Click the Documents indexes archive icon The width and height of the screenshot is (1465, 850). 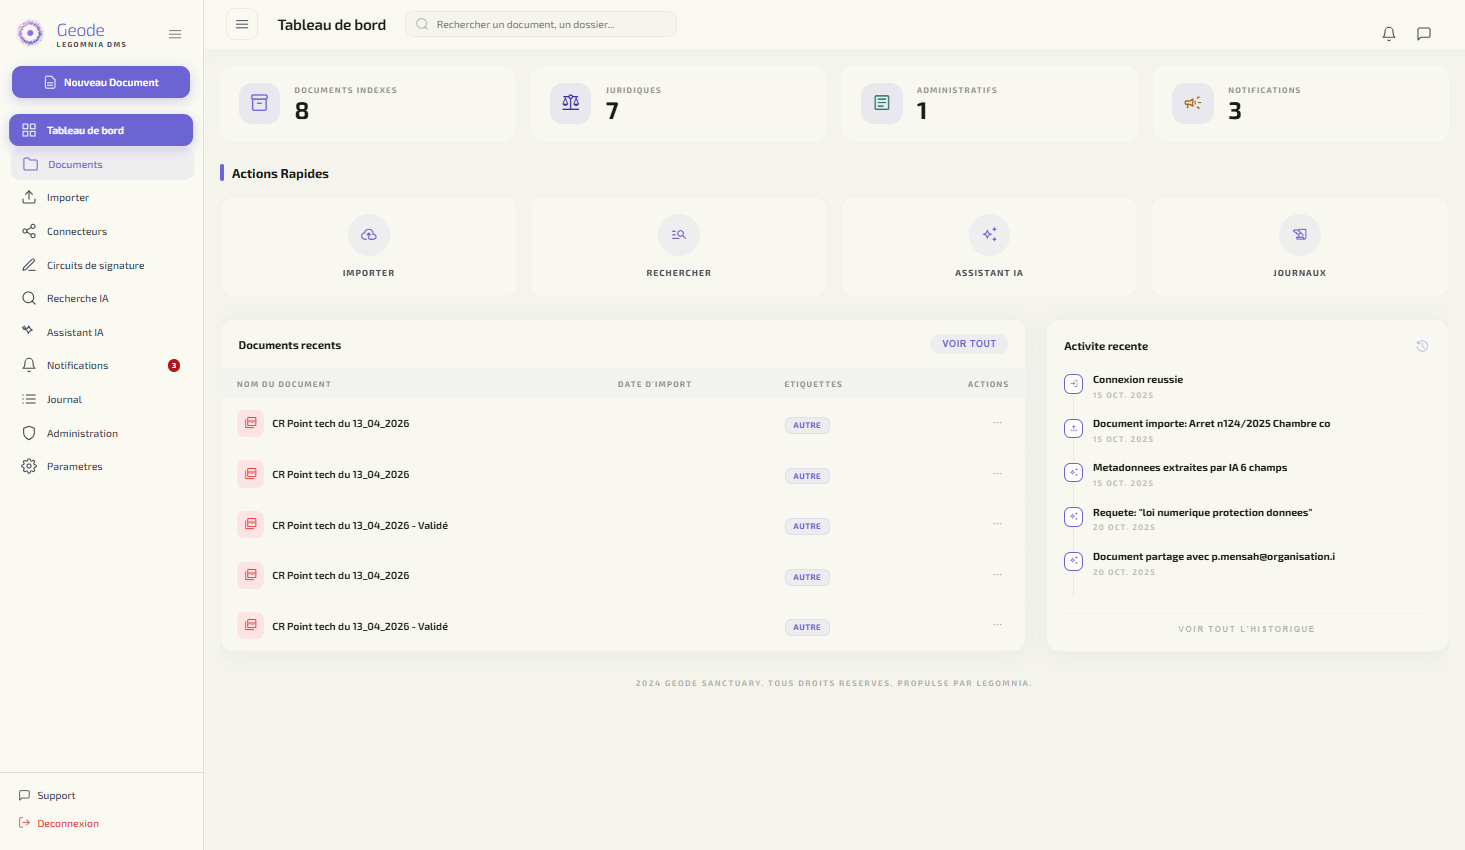click(260, 103)
